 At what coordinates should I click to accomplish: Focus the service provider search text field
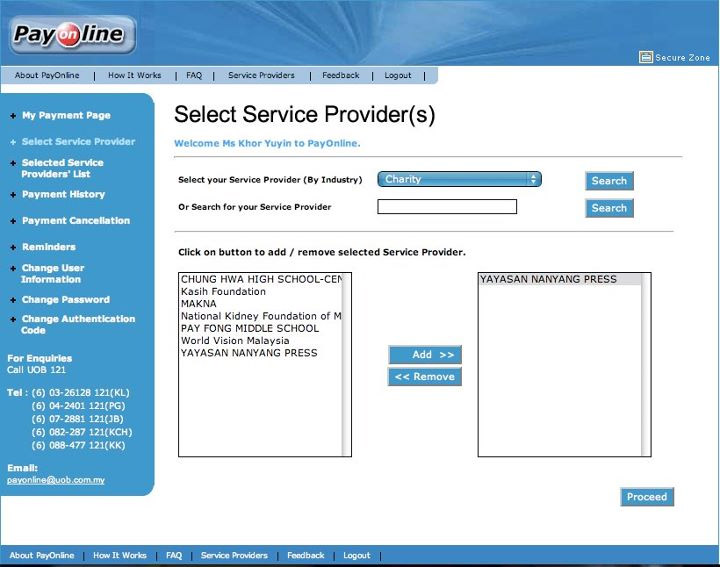click(447, 207)
